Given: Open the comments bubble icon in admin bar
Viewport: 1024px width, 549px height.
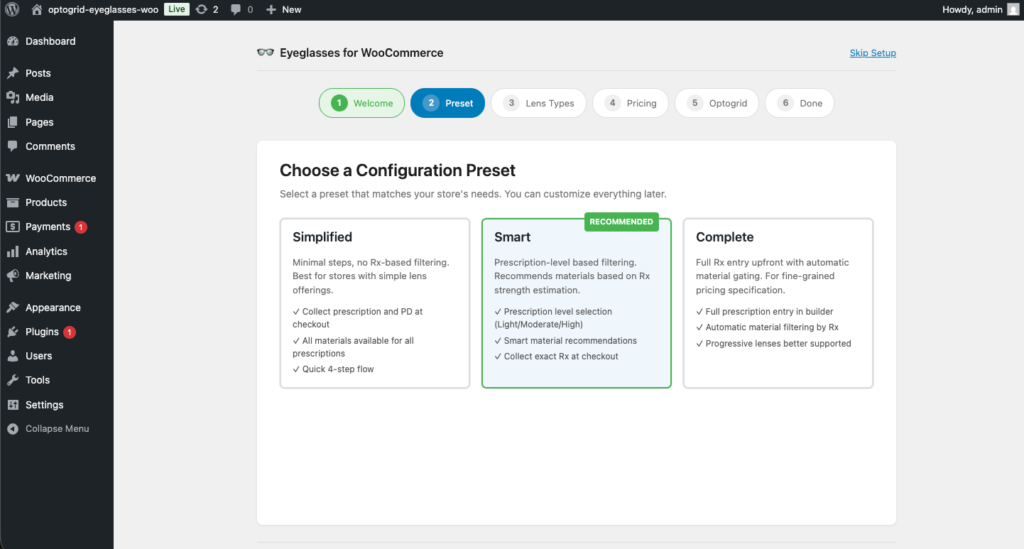Looking at the screenshot, I should point(235,9).
